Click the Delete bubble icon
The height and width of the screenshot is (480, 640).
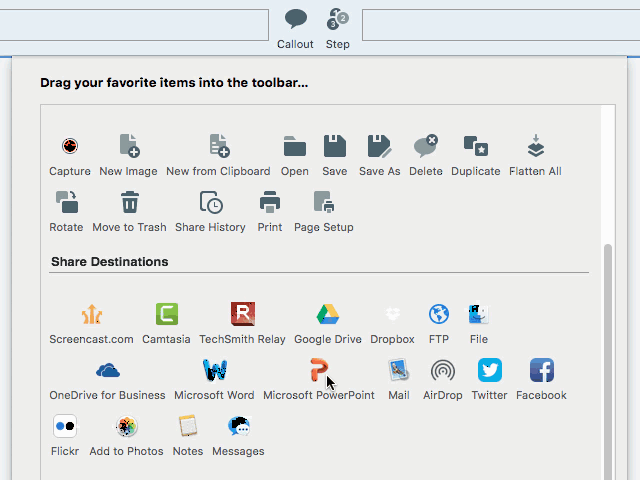(426, 146)
